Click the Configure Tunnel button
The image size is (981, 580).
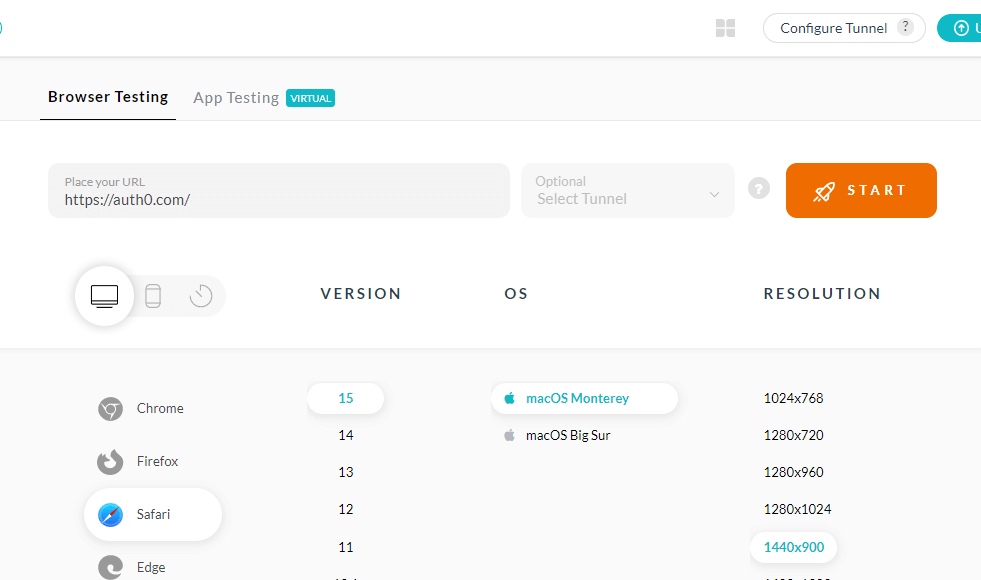pos(833,28)
